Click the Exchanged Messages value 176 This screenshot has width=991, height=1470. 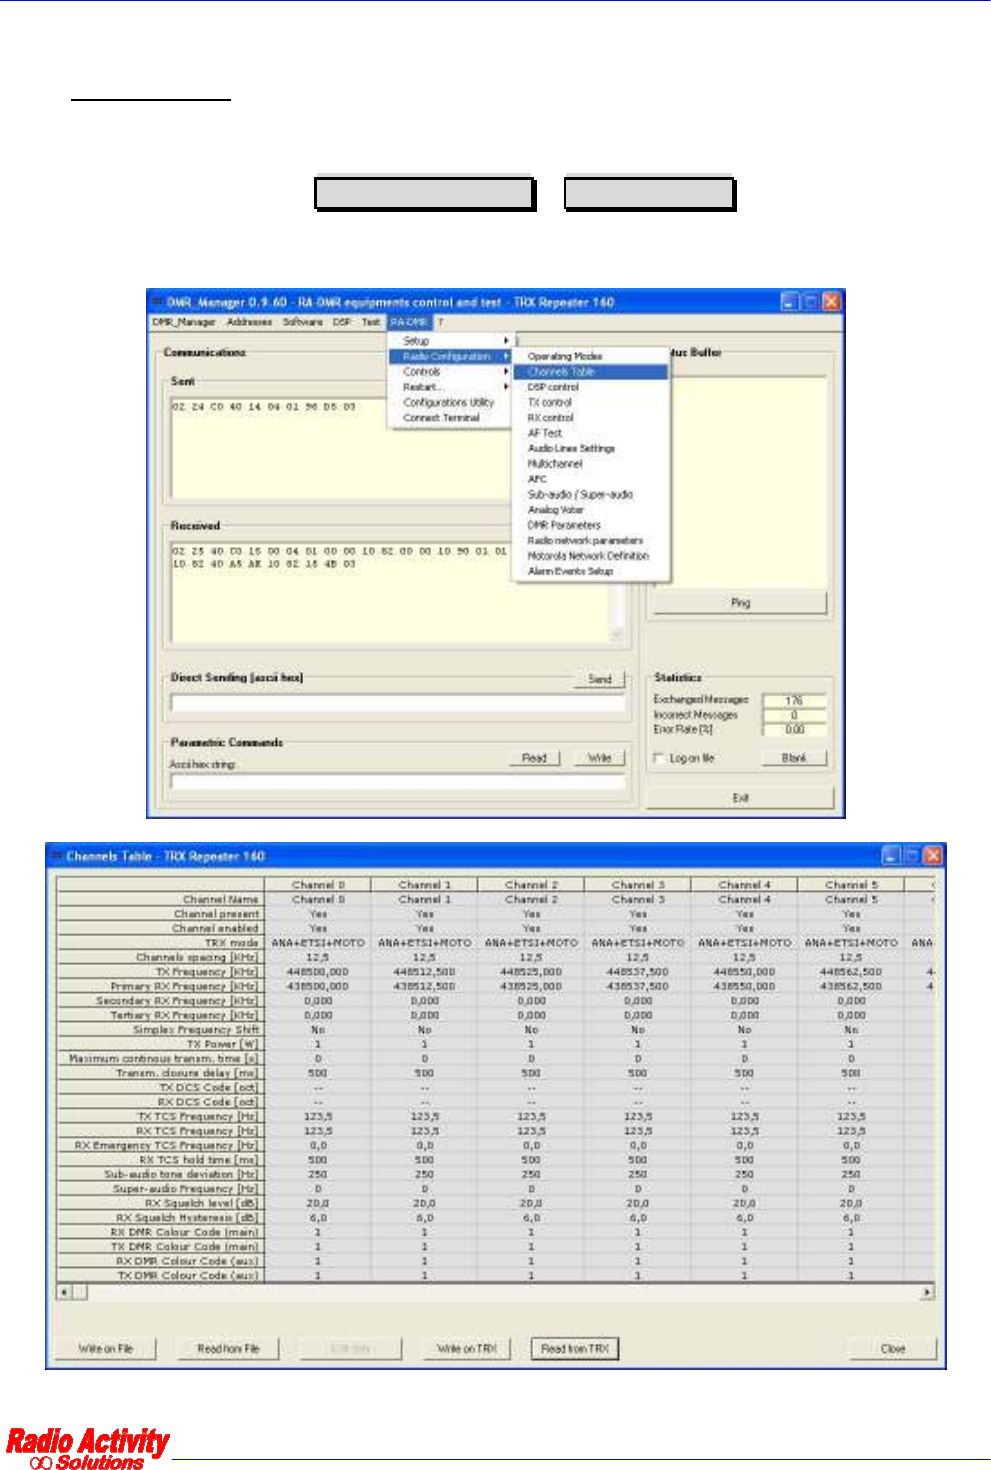pos(795,701)
